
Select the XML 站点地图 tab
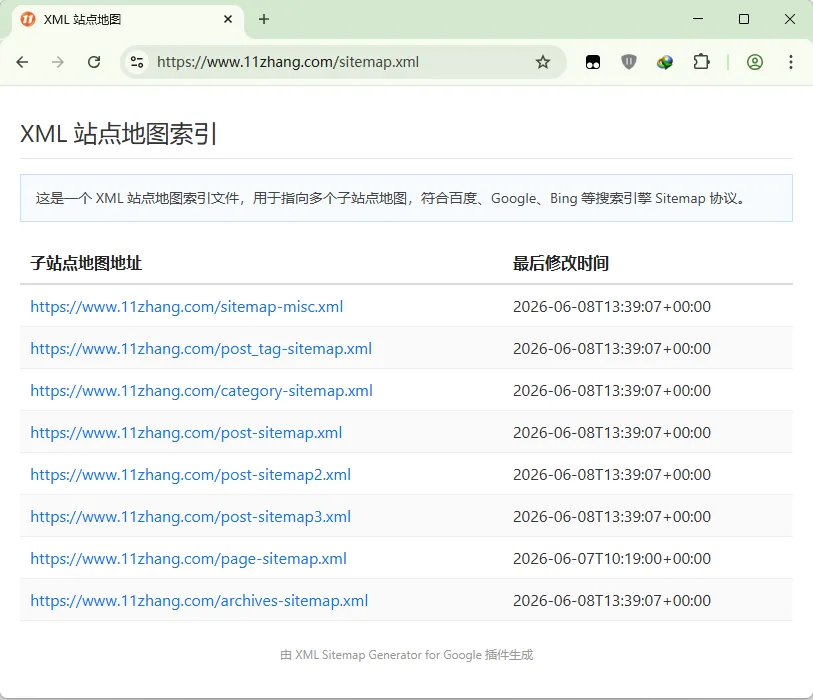pyautogui.click(x=128, y=20)
